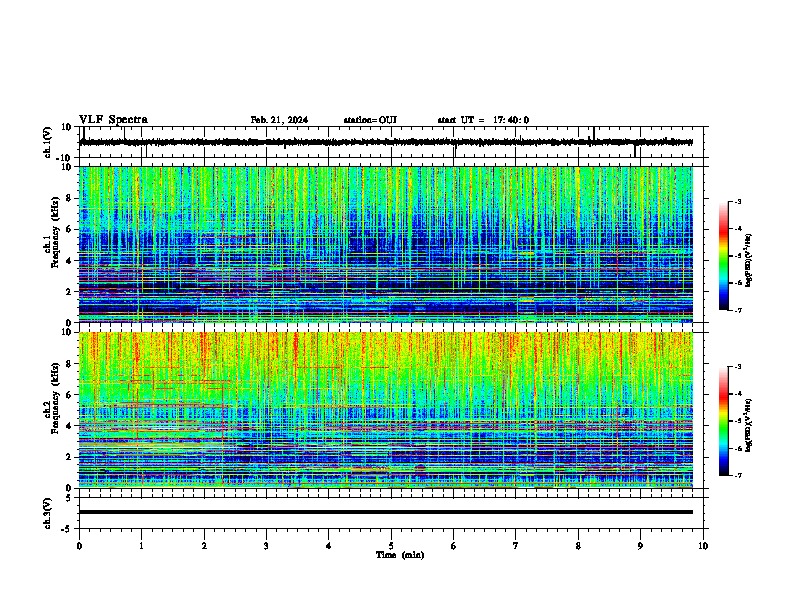Click the "station=OUI" label
This screenshot has width=792, height=612.
[370, 120]
